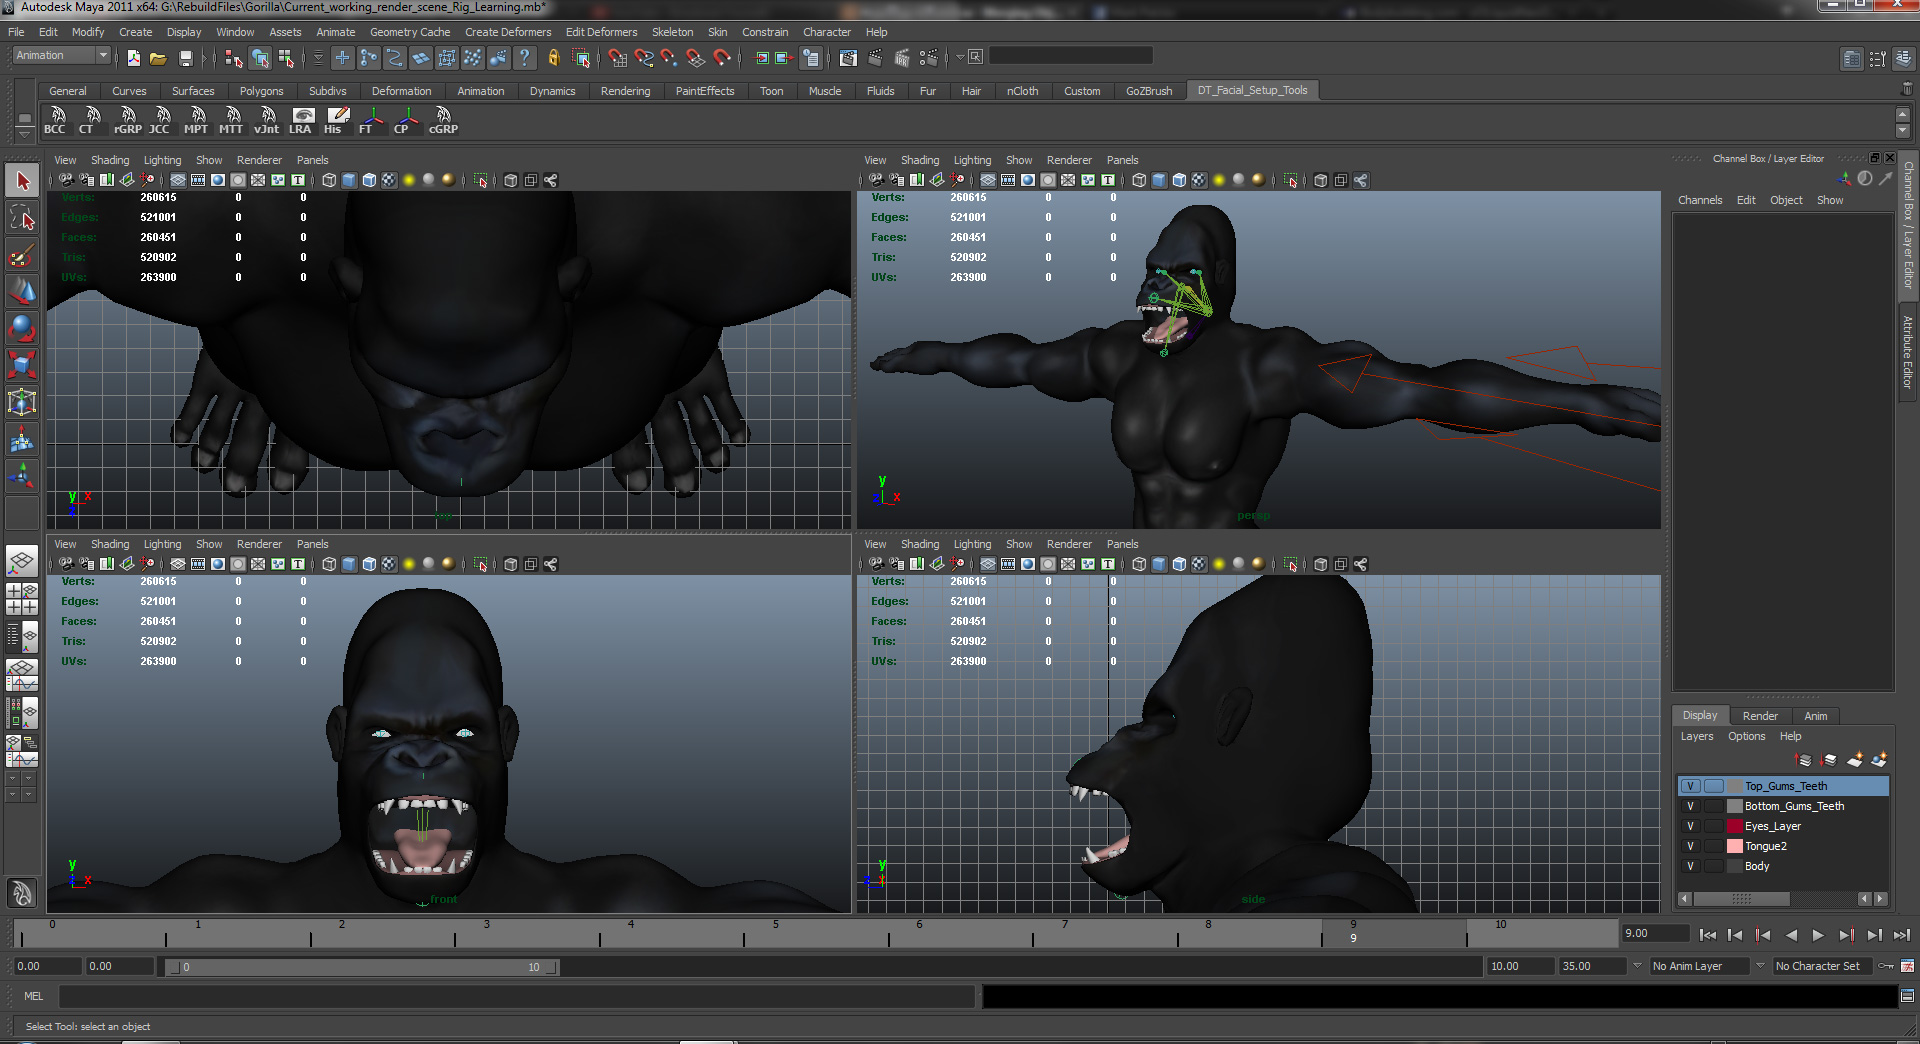Toggle visibility of Tongue2 layer
This screenshot has height=1044, width=1920.
(x=1691, y=846)
